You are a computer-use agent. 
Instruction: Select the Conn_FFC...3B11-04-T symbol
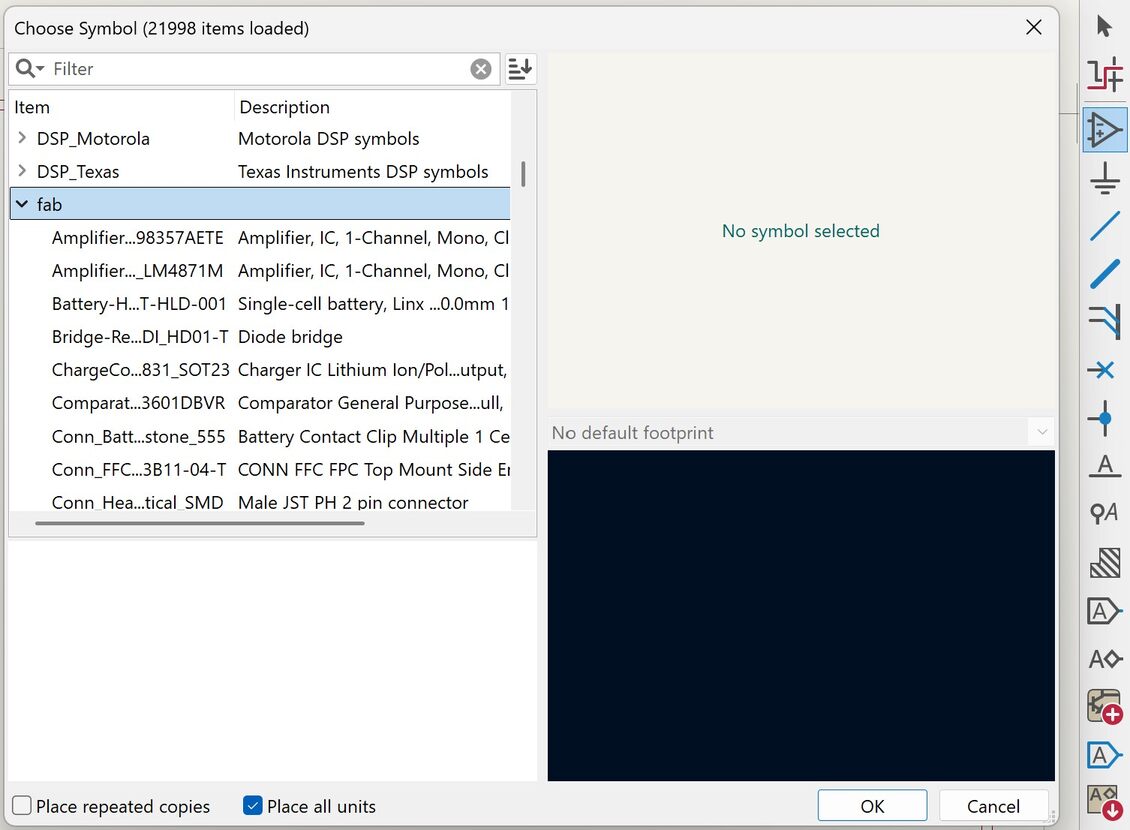(x=138, y=470)
